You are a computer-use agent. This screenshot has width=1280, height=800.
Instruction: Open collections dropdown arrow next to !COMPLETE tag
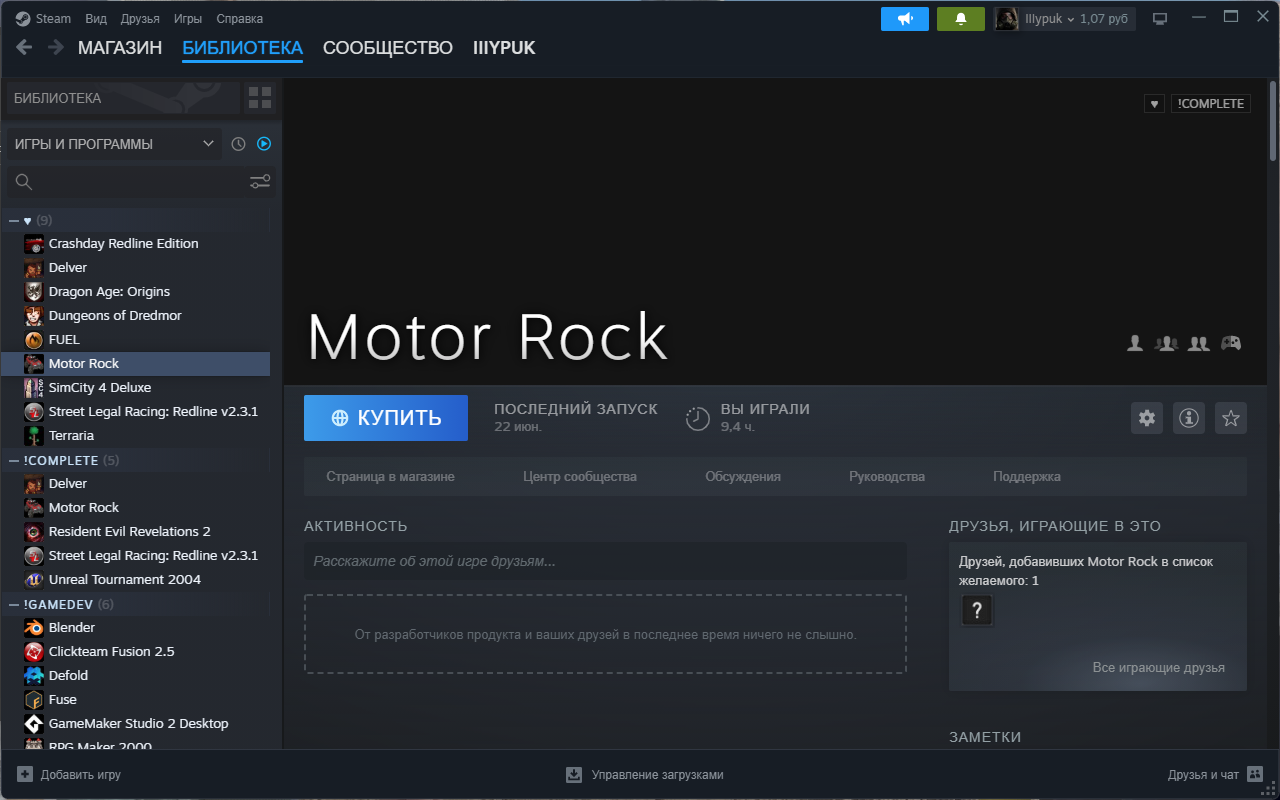tap(1154, 104)
